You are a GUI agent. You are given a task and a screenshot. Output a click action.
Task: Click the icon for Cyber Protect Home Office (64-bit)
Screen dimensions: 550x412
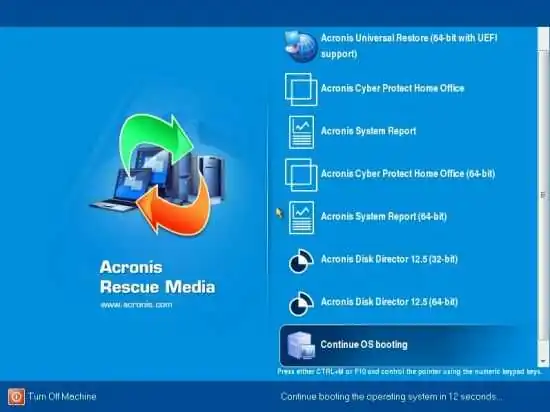tap(301, 175)
